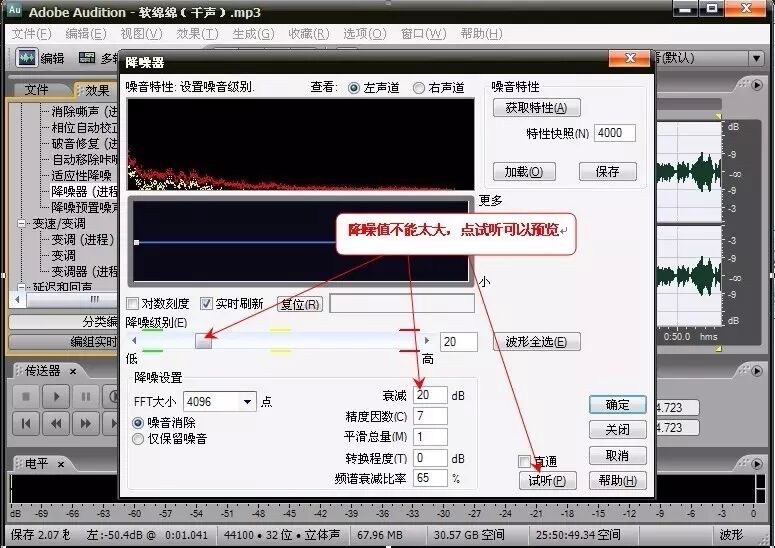This screenshot has height=548, width=775.
Task: Click 平滑总量(M) input field
Action: click(430, 437)
